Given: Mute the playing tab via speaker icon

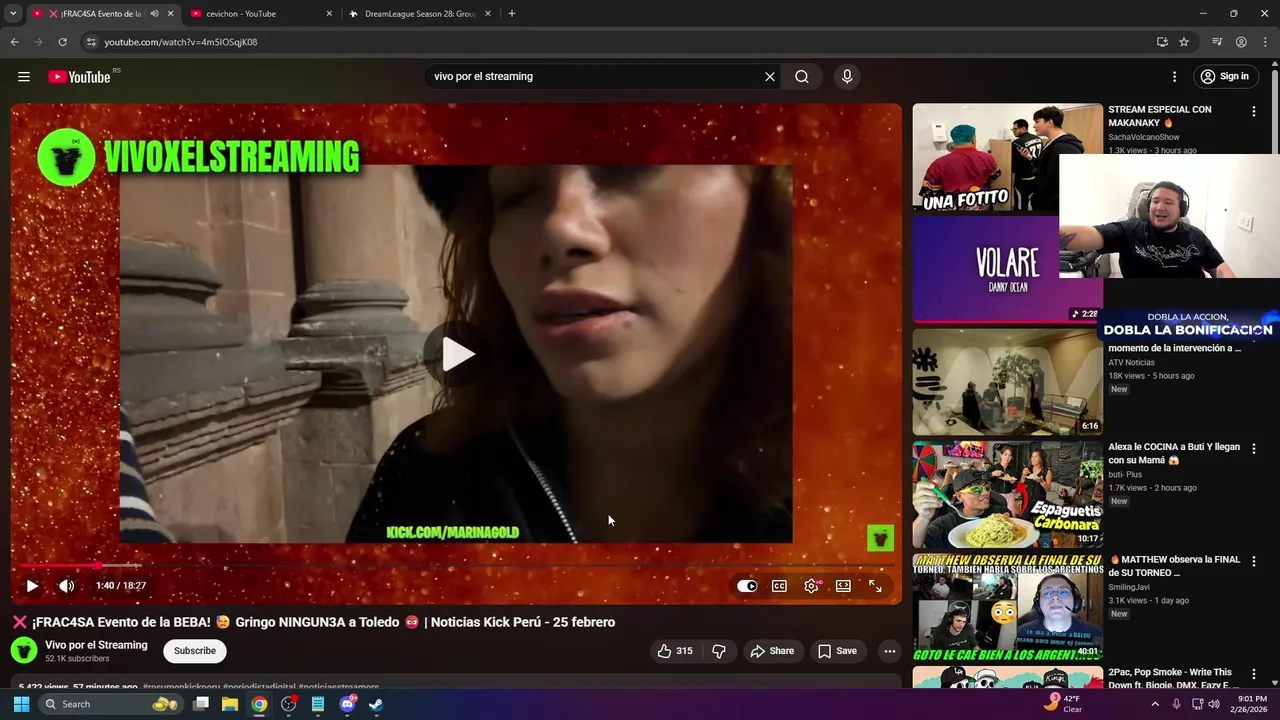Looking at the screenshot, I should [x=154, y=14].
